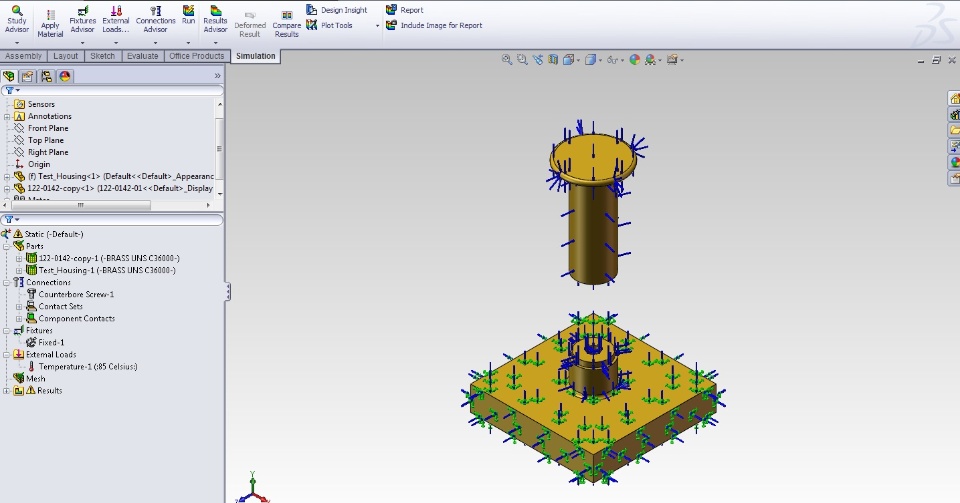The height and width of the screenshot is (503, 960).
Task: Open ConfigurationManager tab
Action: tap(46, 76)
